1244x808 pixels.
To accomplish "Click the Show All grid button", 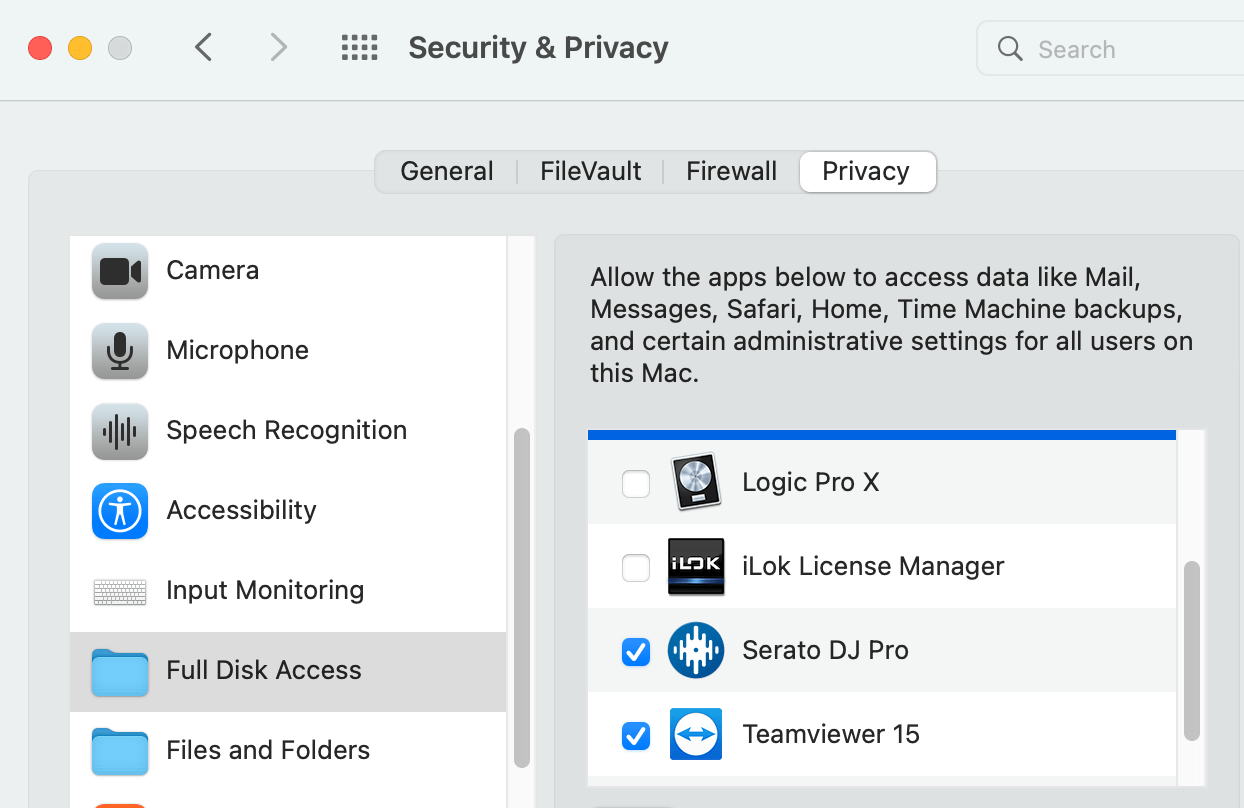I will tap(359, 47).
